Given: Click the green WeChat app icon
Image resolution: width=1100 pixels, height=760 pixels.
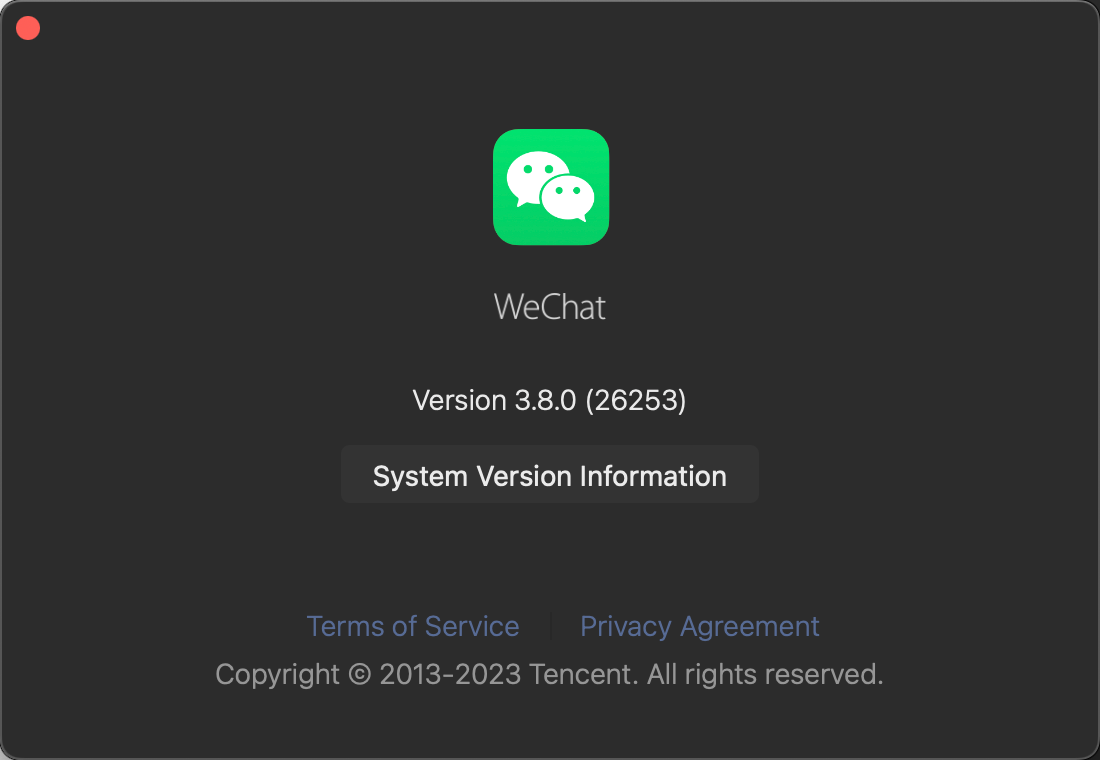Looking at the screenshot, I should 551,187.
